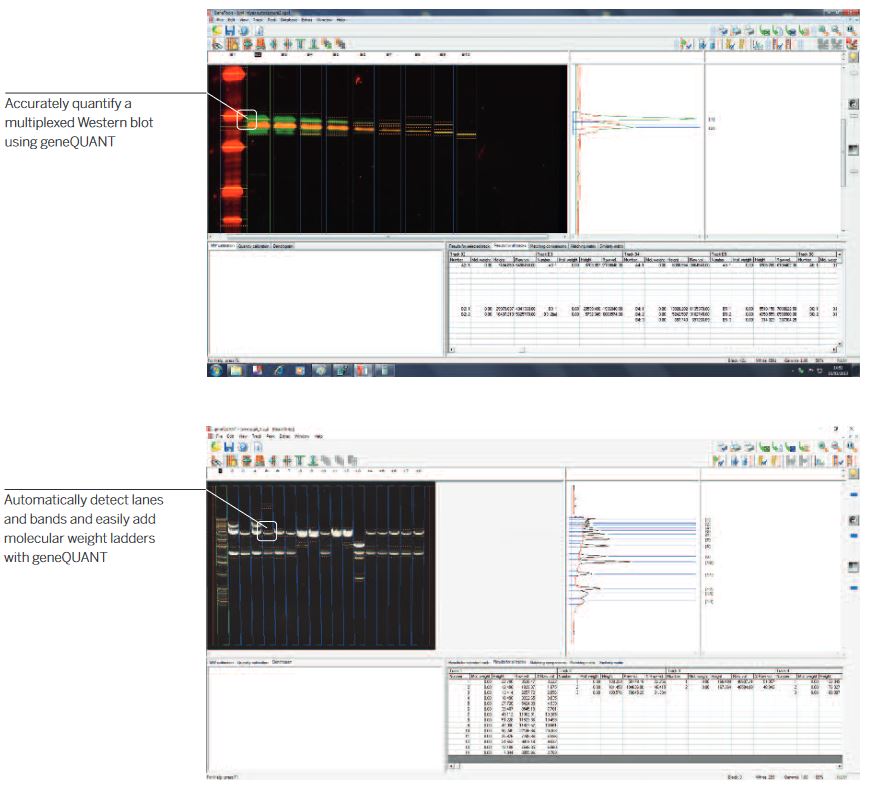
Task: Click the molecular weight ladder lane in bottom gel
Action: pyautogui.click(x=220, y=560)
